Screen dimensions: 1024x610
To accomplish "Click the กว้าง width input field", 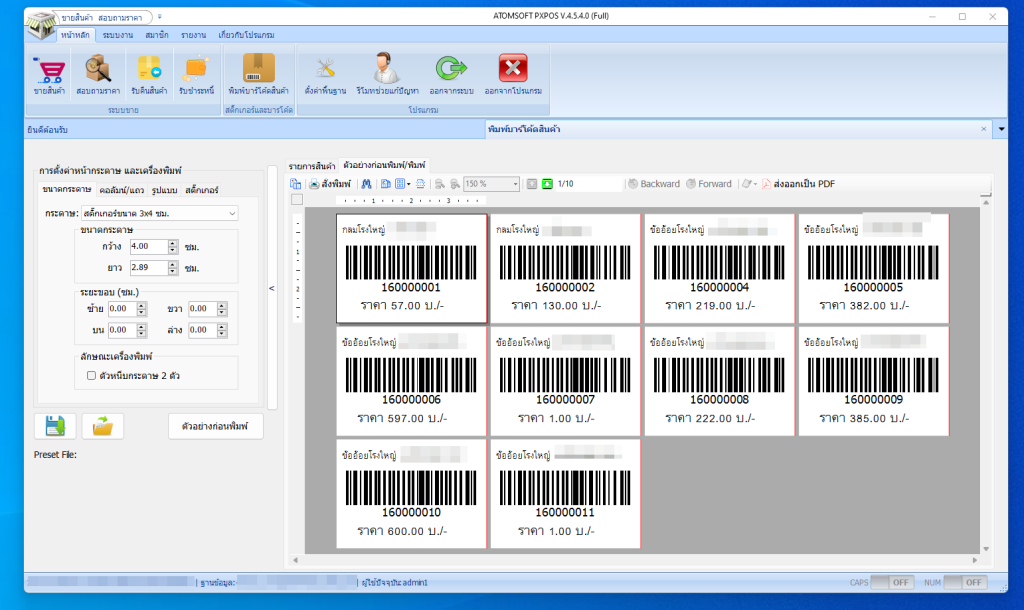I will point(147,246).
